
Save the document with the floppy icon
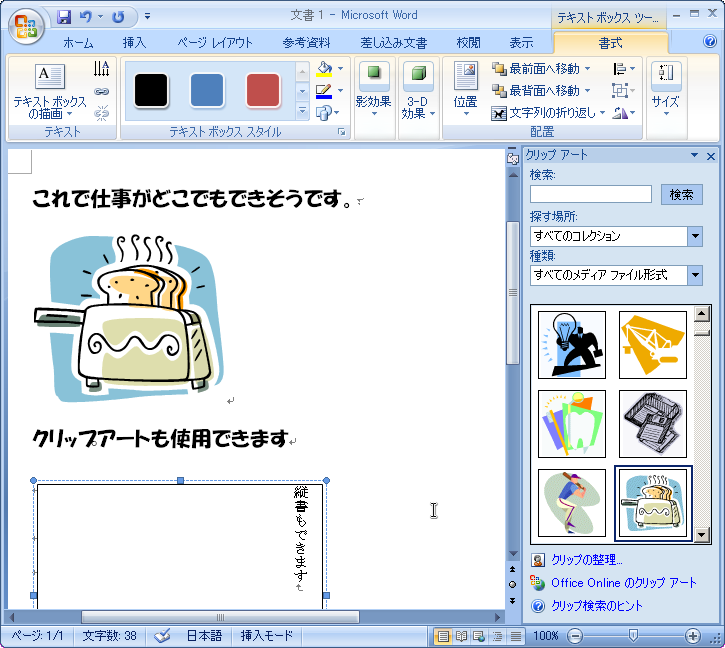point(64,17)
